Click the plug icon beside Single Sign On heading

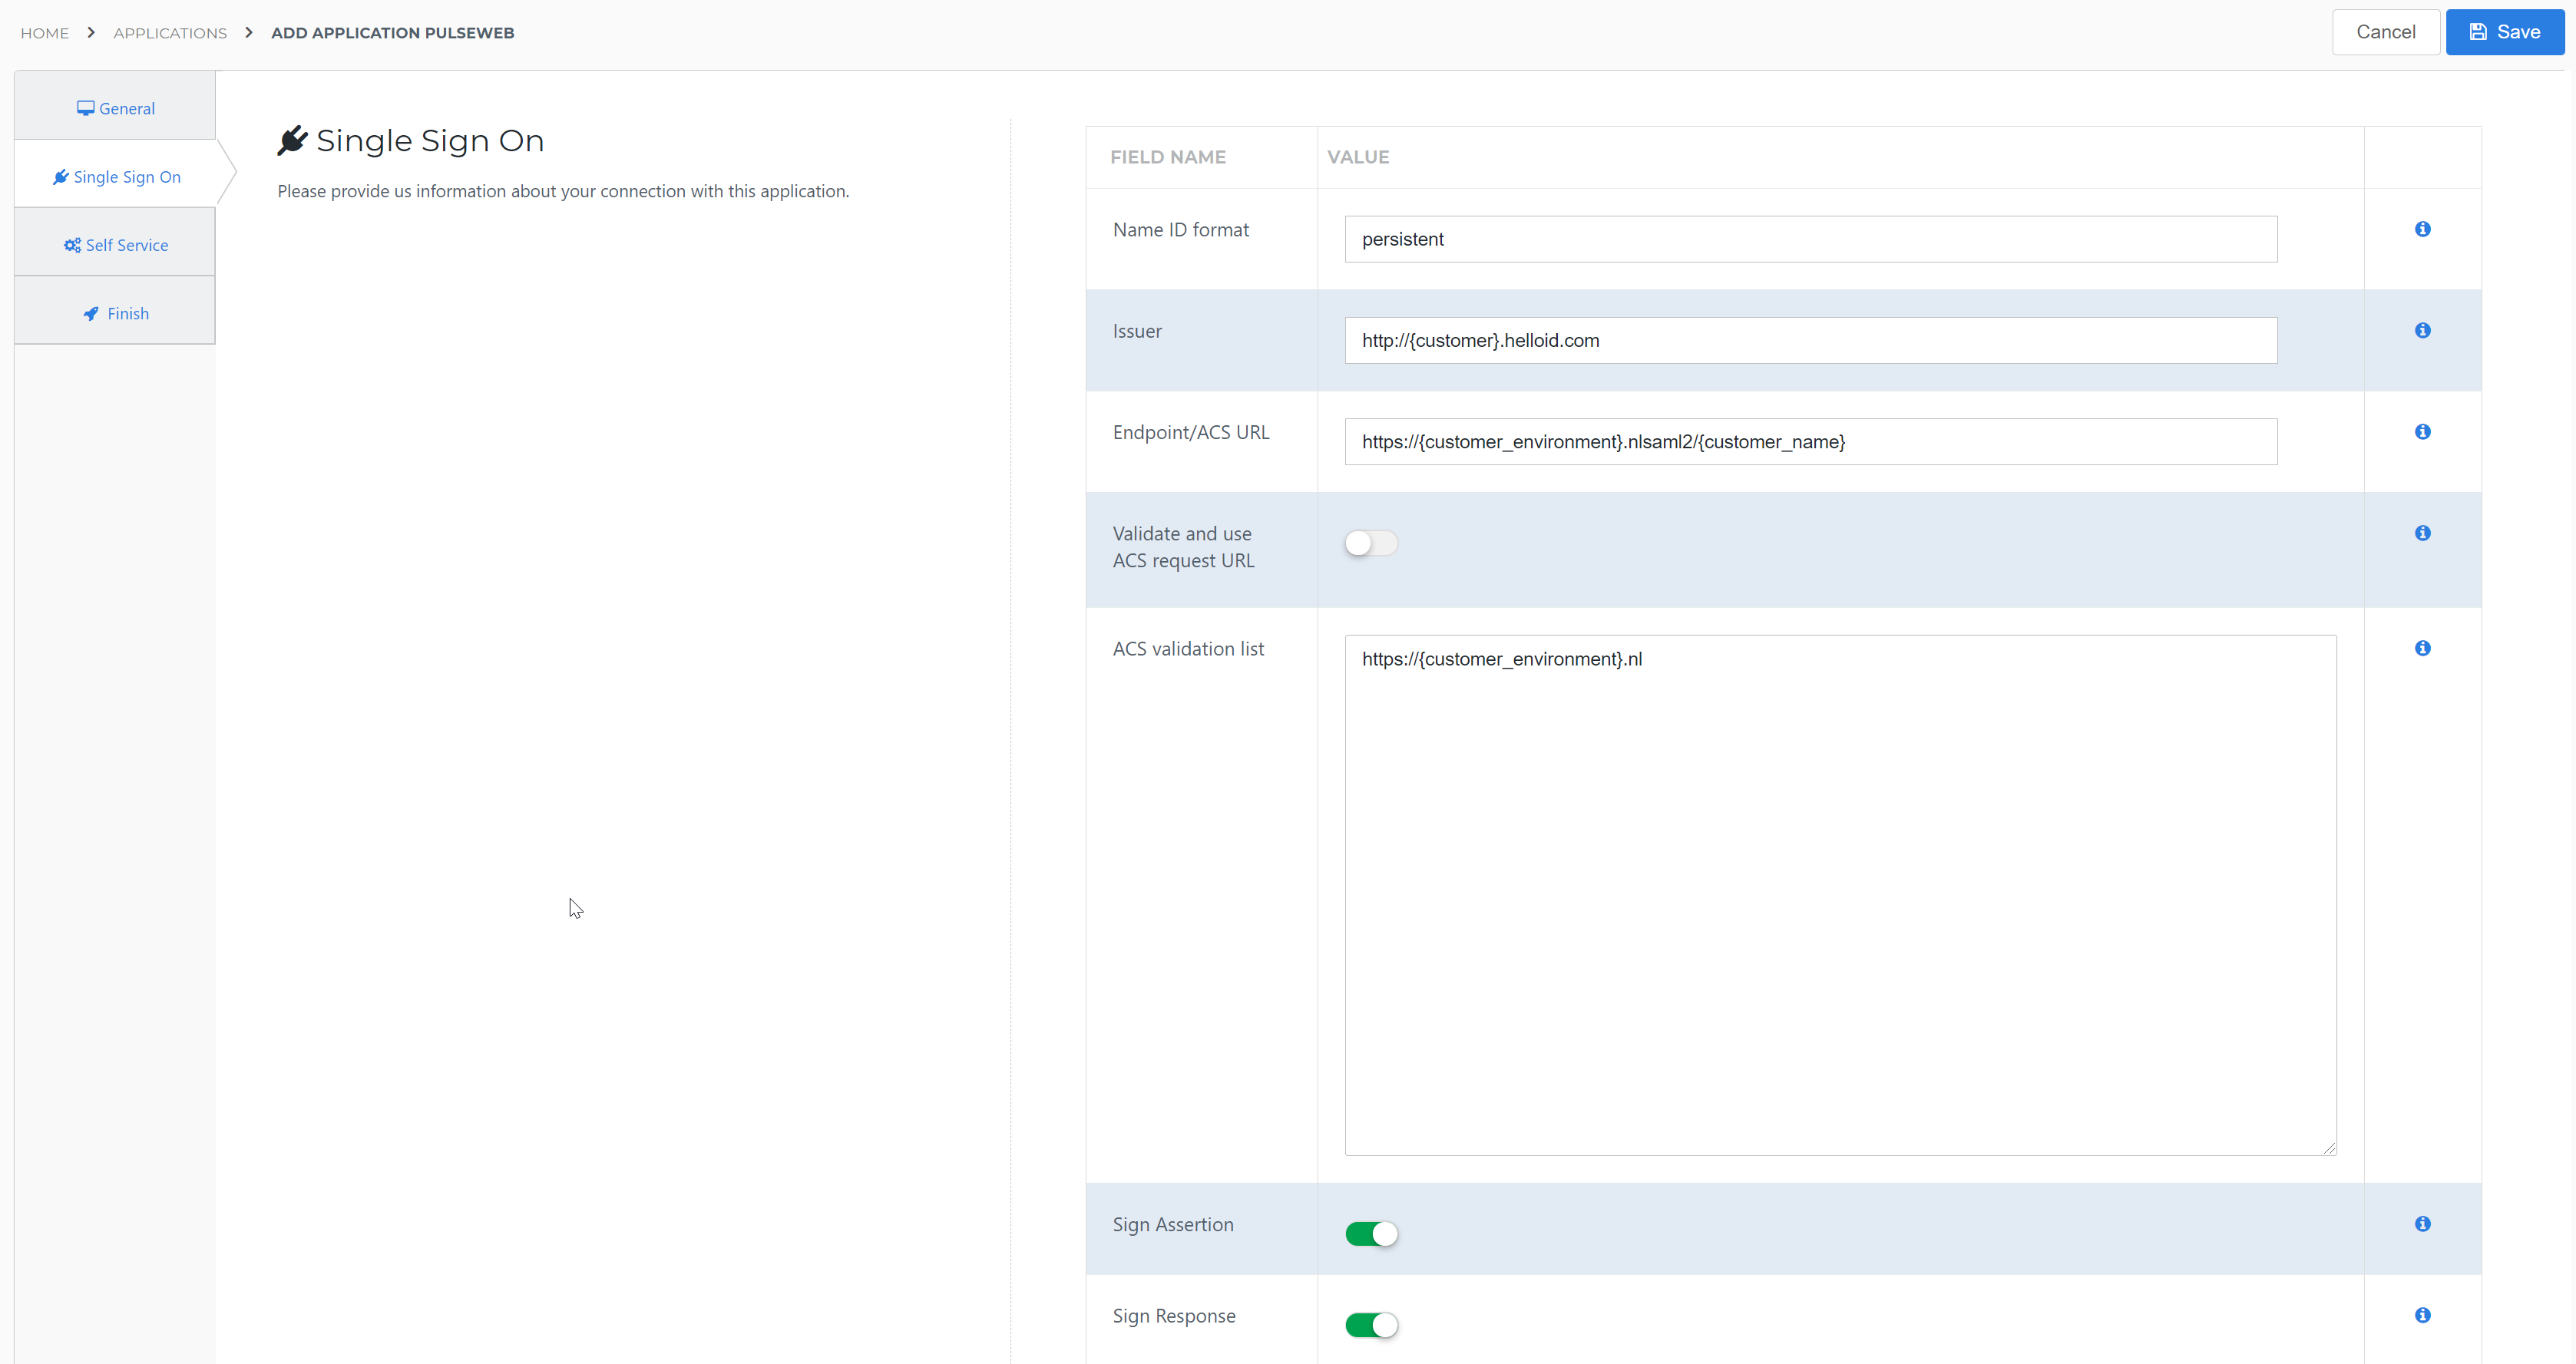coord(292,141)
